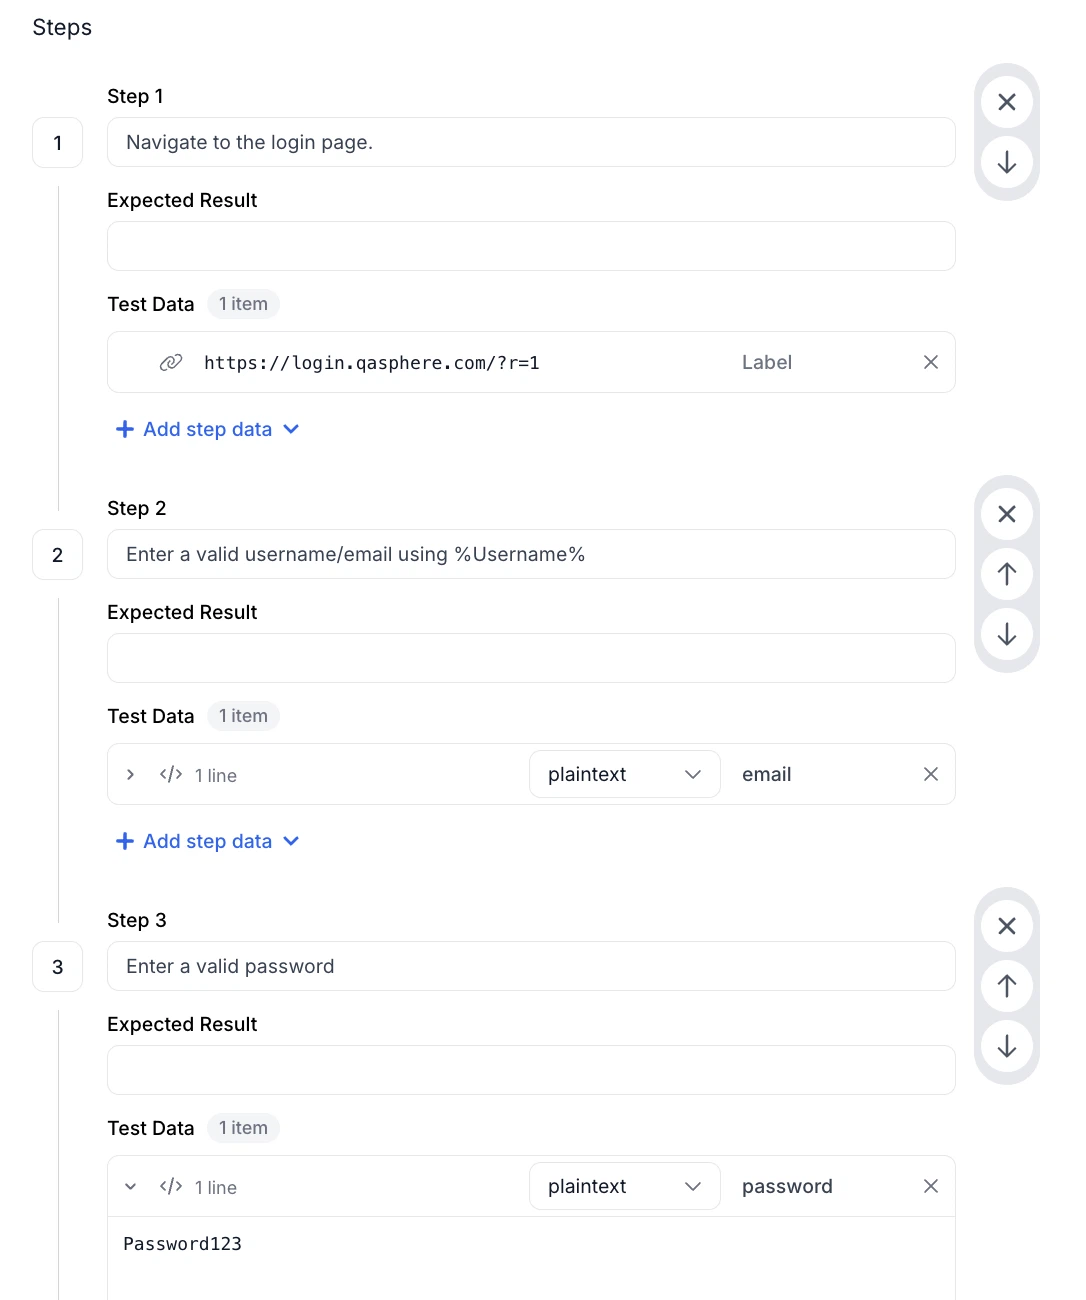The height and width of the screenshot is (1300, 1086).
Task: Open plaintext dropdown for password data
Action: (624, 1186)
